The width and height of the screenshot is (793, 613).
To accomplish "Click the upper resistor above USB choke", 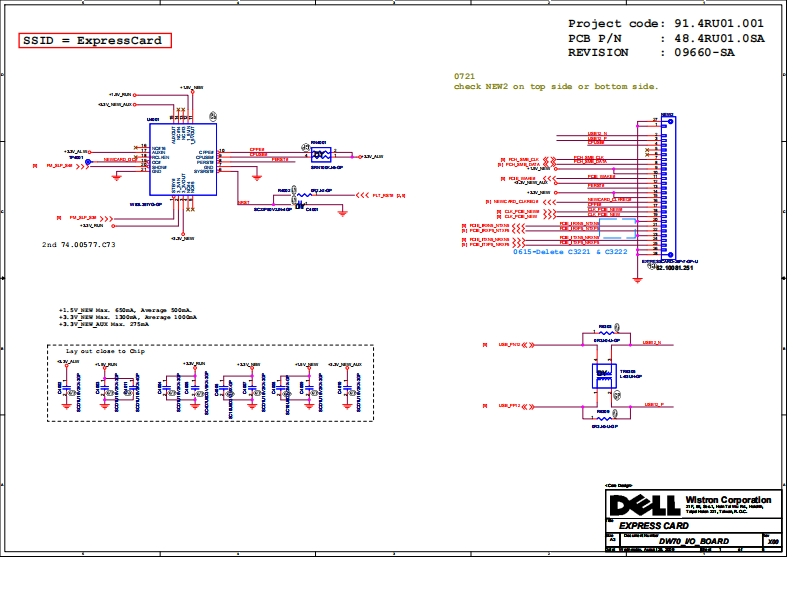I will click(x=605, y=335).
